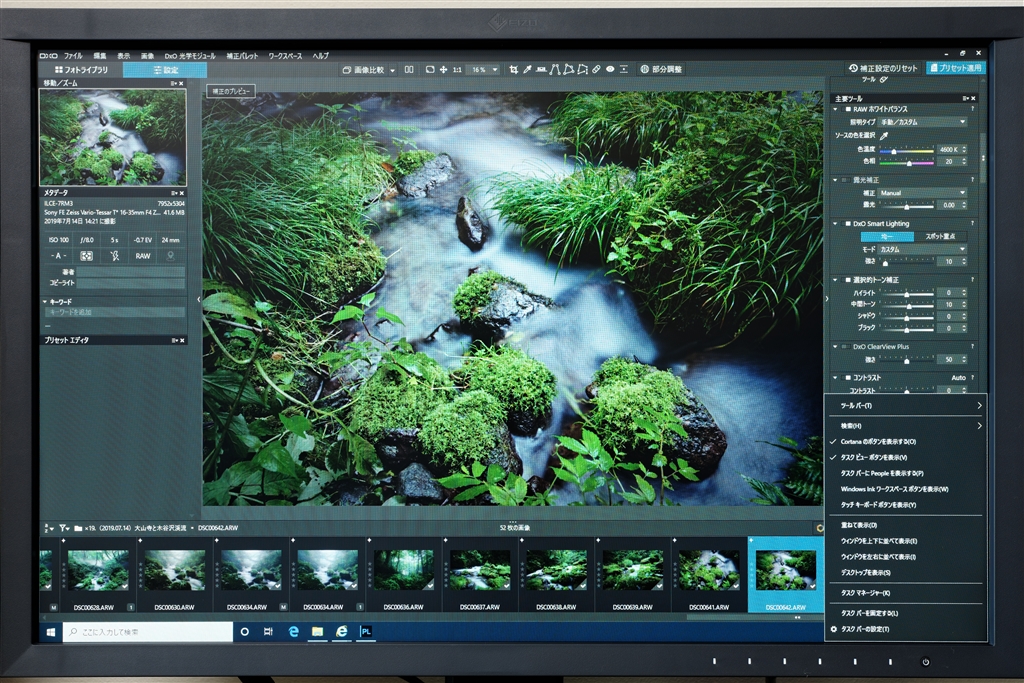Click the 補正設定のリセット button
Viewport: 1024px width, 683px height.
click(x=883, y=68)
